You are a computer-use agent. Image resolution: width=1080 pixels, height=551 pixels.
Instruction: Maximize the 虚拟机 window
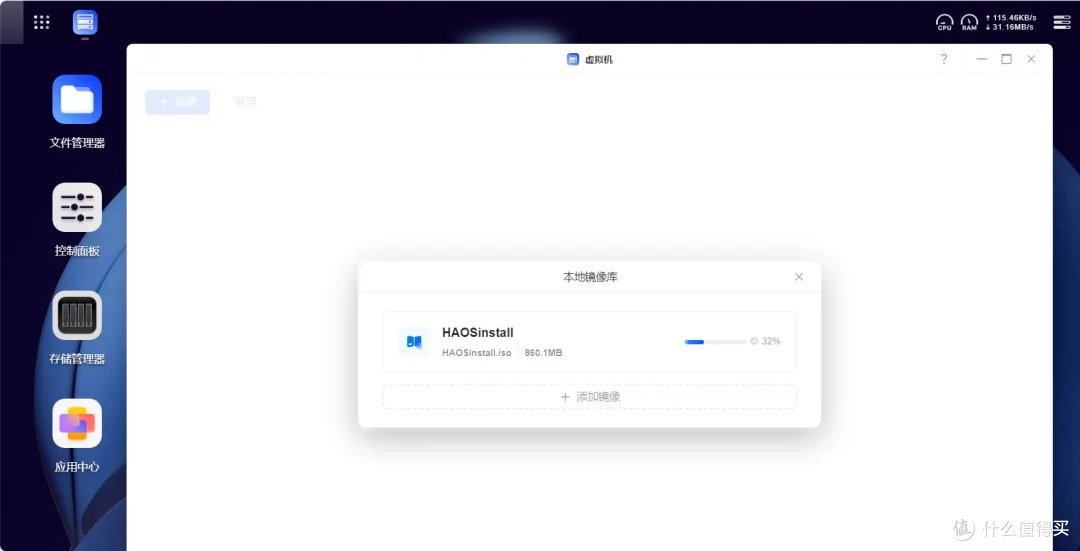coord(1006,59)
